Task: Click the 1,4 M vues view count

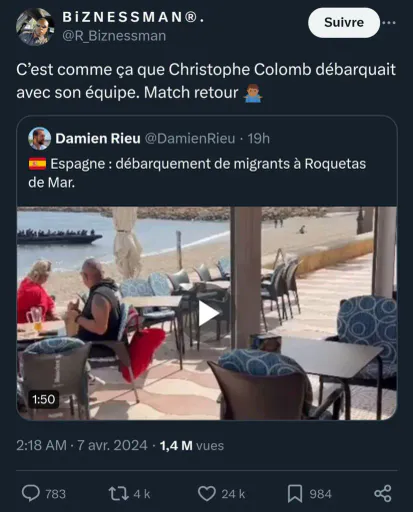Action: click(x=192, y=446)
